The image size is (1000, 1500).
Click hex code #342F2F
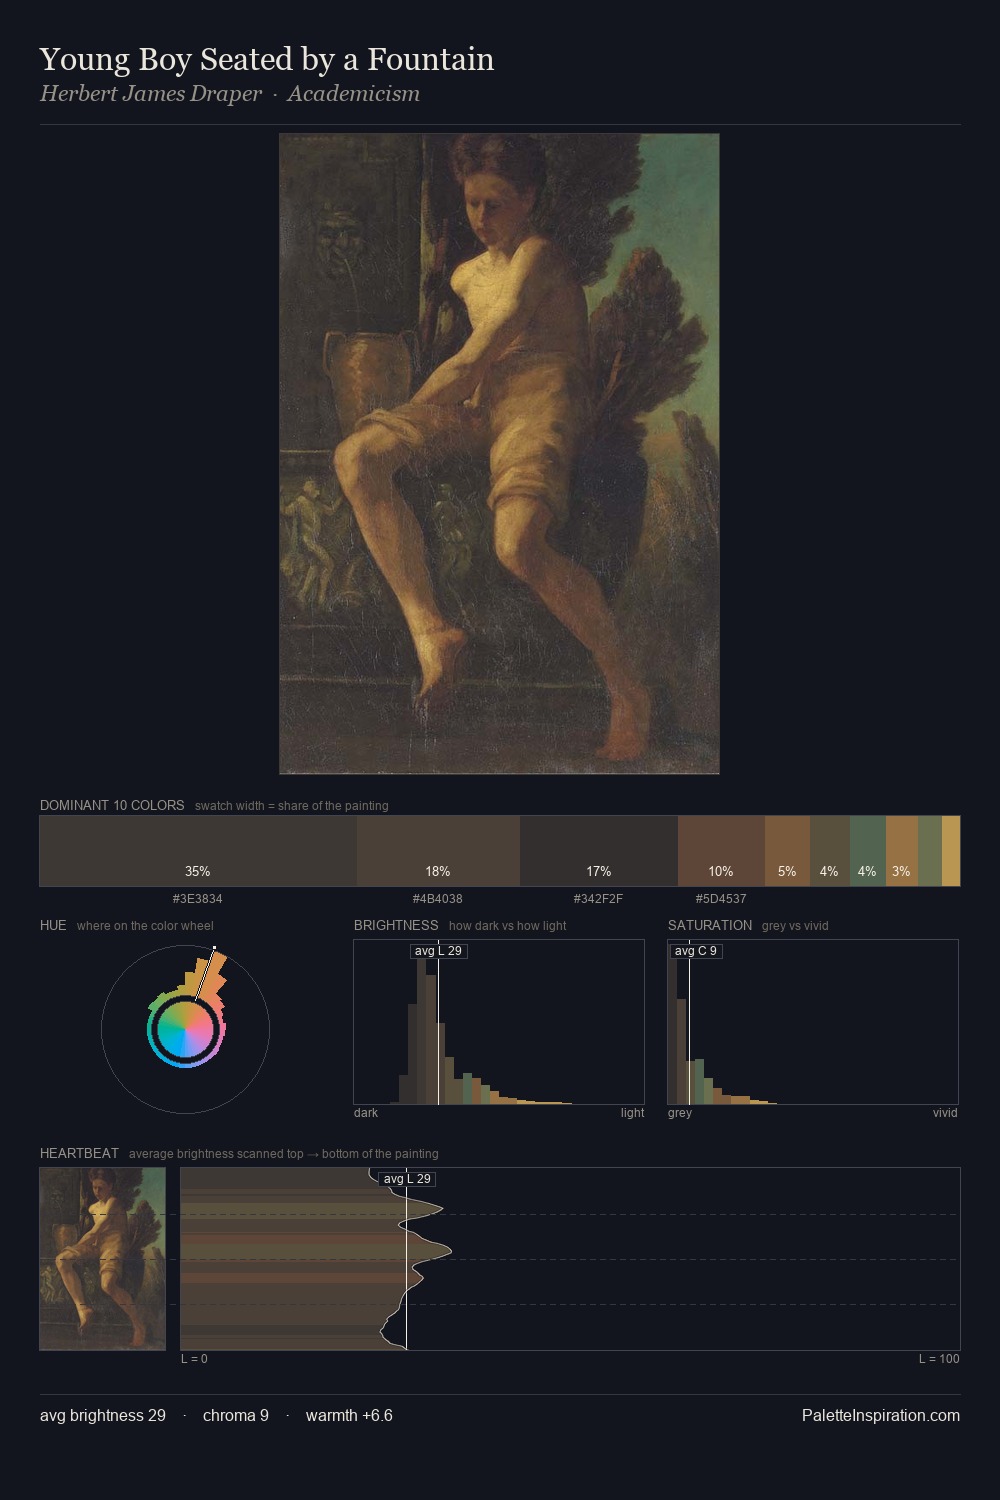point(598,899)
